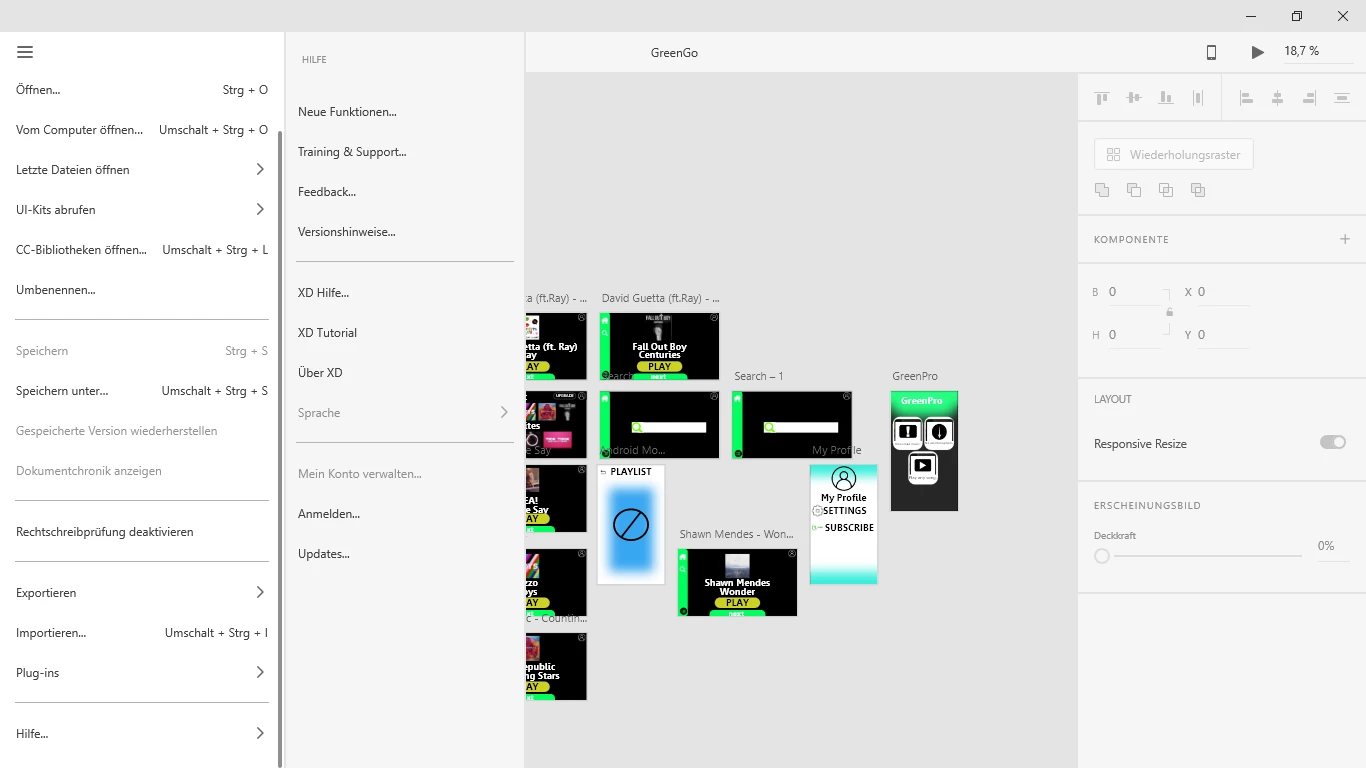Click the B width input field
The image size is (1366, 768).
[x=1133, y=292]
